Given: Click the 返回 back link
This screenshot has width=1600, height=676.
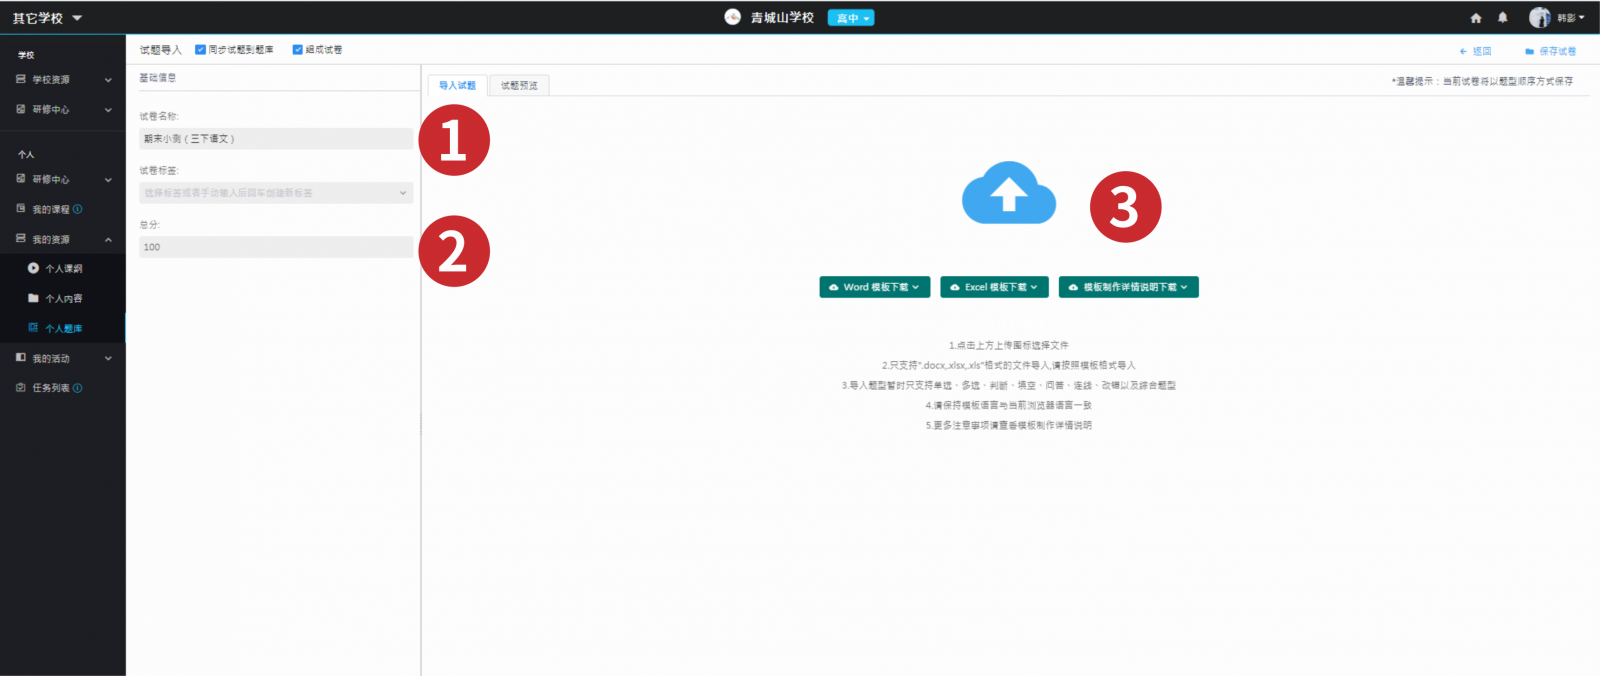Looking at the screenshot, I should point(1476,51).
